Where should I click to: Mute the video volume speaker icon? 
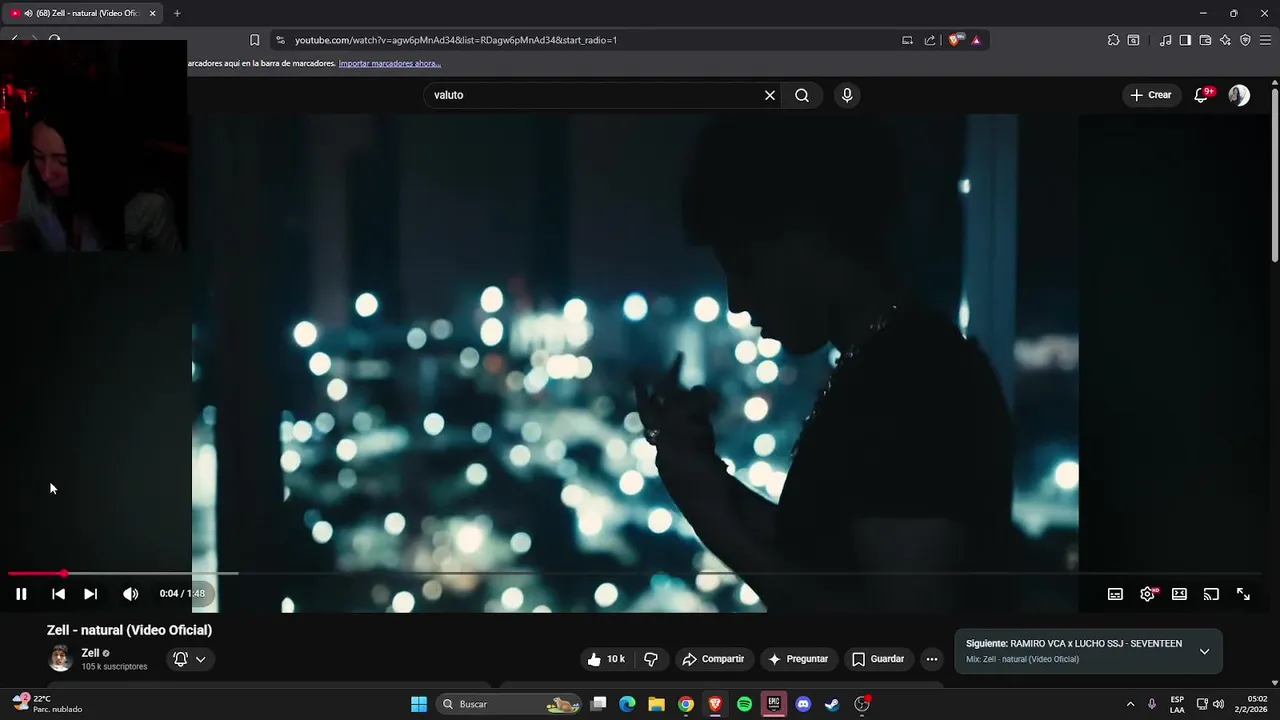coord(130,594)
